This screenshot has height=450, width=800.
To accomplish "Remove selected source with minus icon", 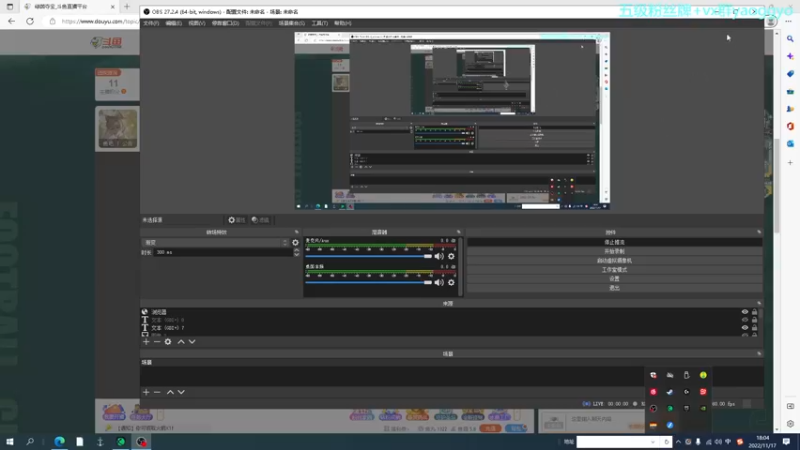I will (157, 341).
